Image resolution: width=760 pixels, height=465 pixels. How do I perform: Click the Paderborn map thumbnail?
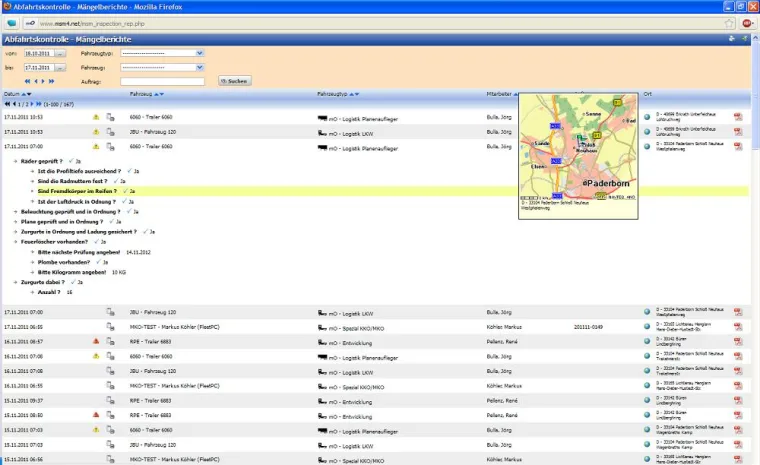578,155
